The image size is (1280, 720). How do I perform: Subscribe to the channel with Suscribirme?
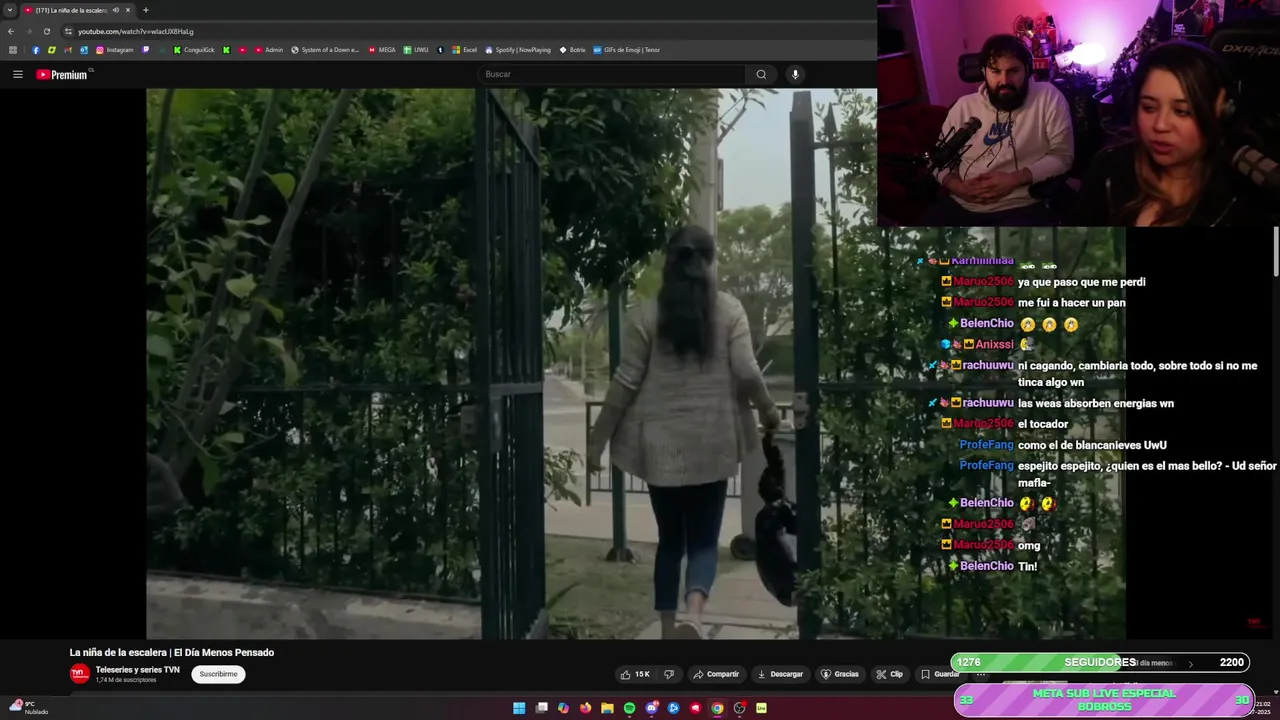point(218,674)
